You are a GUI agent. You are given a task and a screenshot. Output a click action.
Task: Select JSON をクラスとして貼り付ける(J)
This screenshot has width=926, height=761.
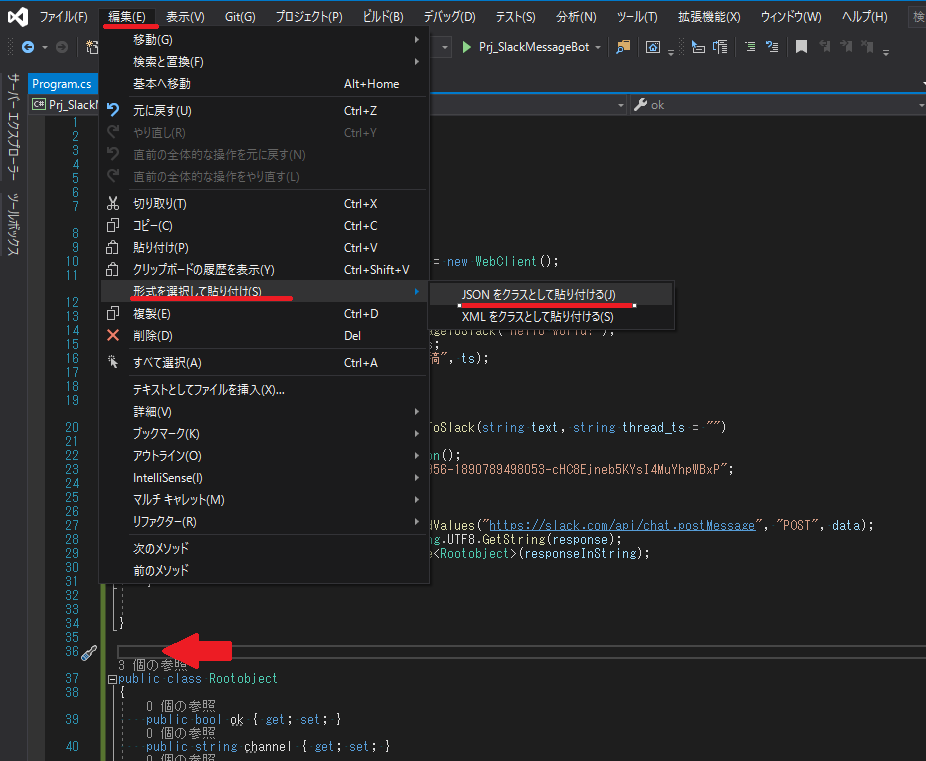pyautogui.click(x=551, y=295)
